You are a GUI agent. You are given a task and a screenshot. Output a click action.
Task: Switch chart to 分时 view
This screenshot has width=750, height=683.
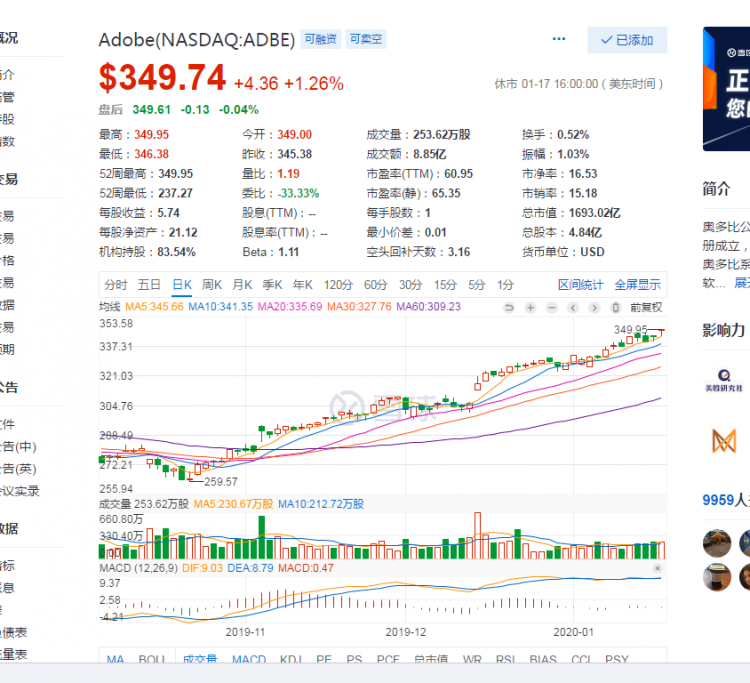(x=116, y=285)
